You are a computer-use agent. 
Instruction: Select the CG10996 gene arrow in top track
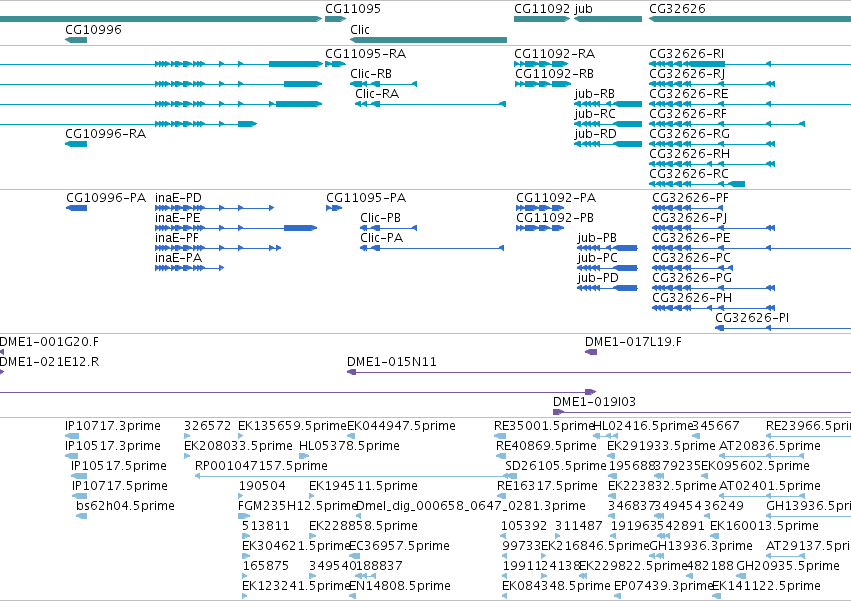(x=76, y=40)
